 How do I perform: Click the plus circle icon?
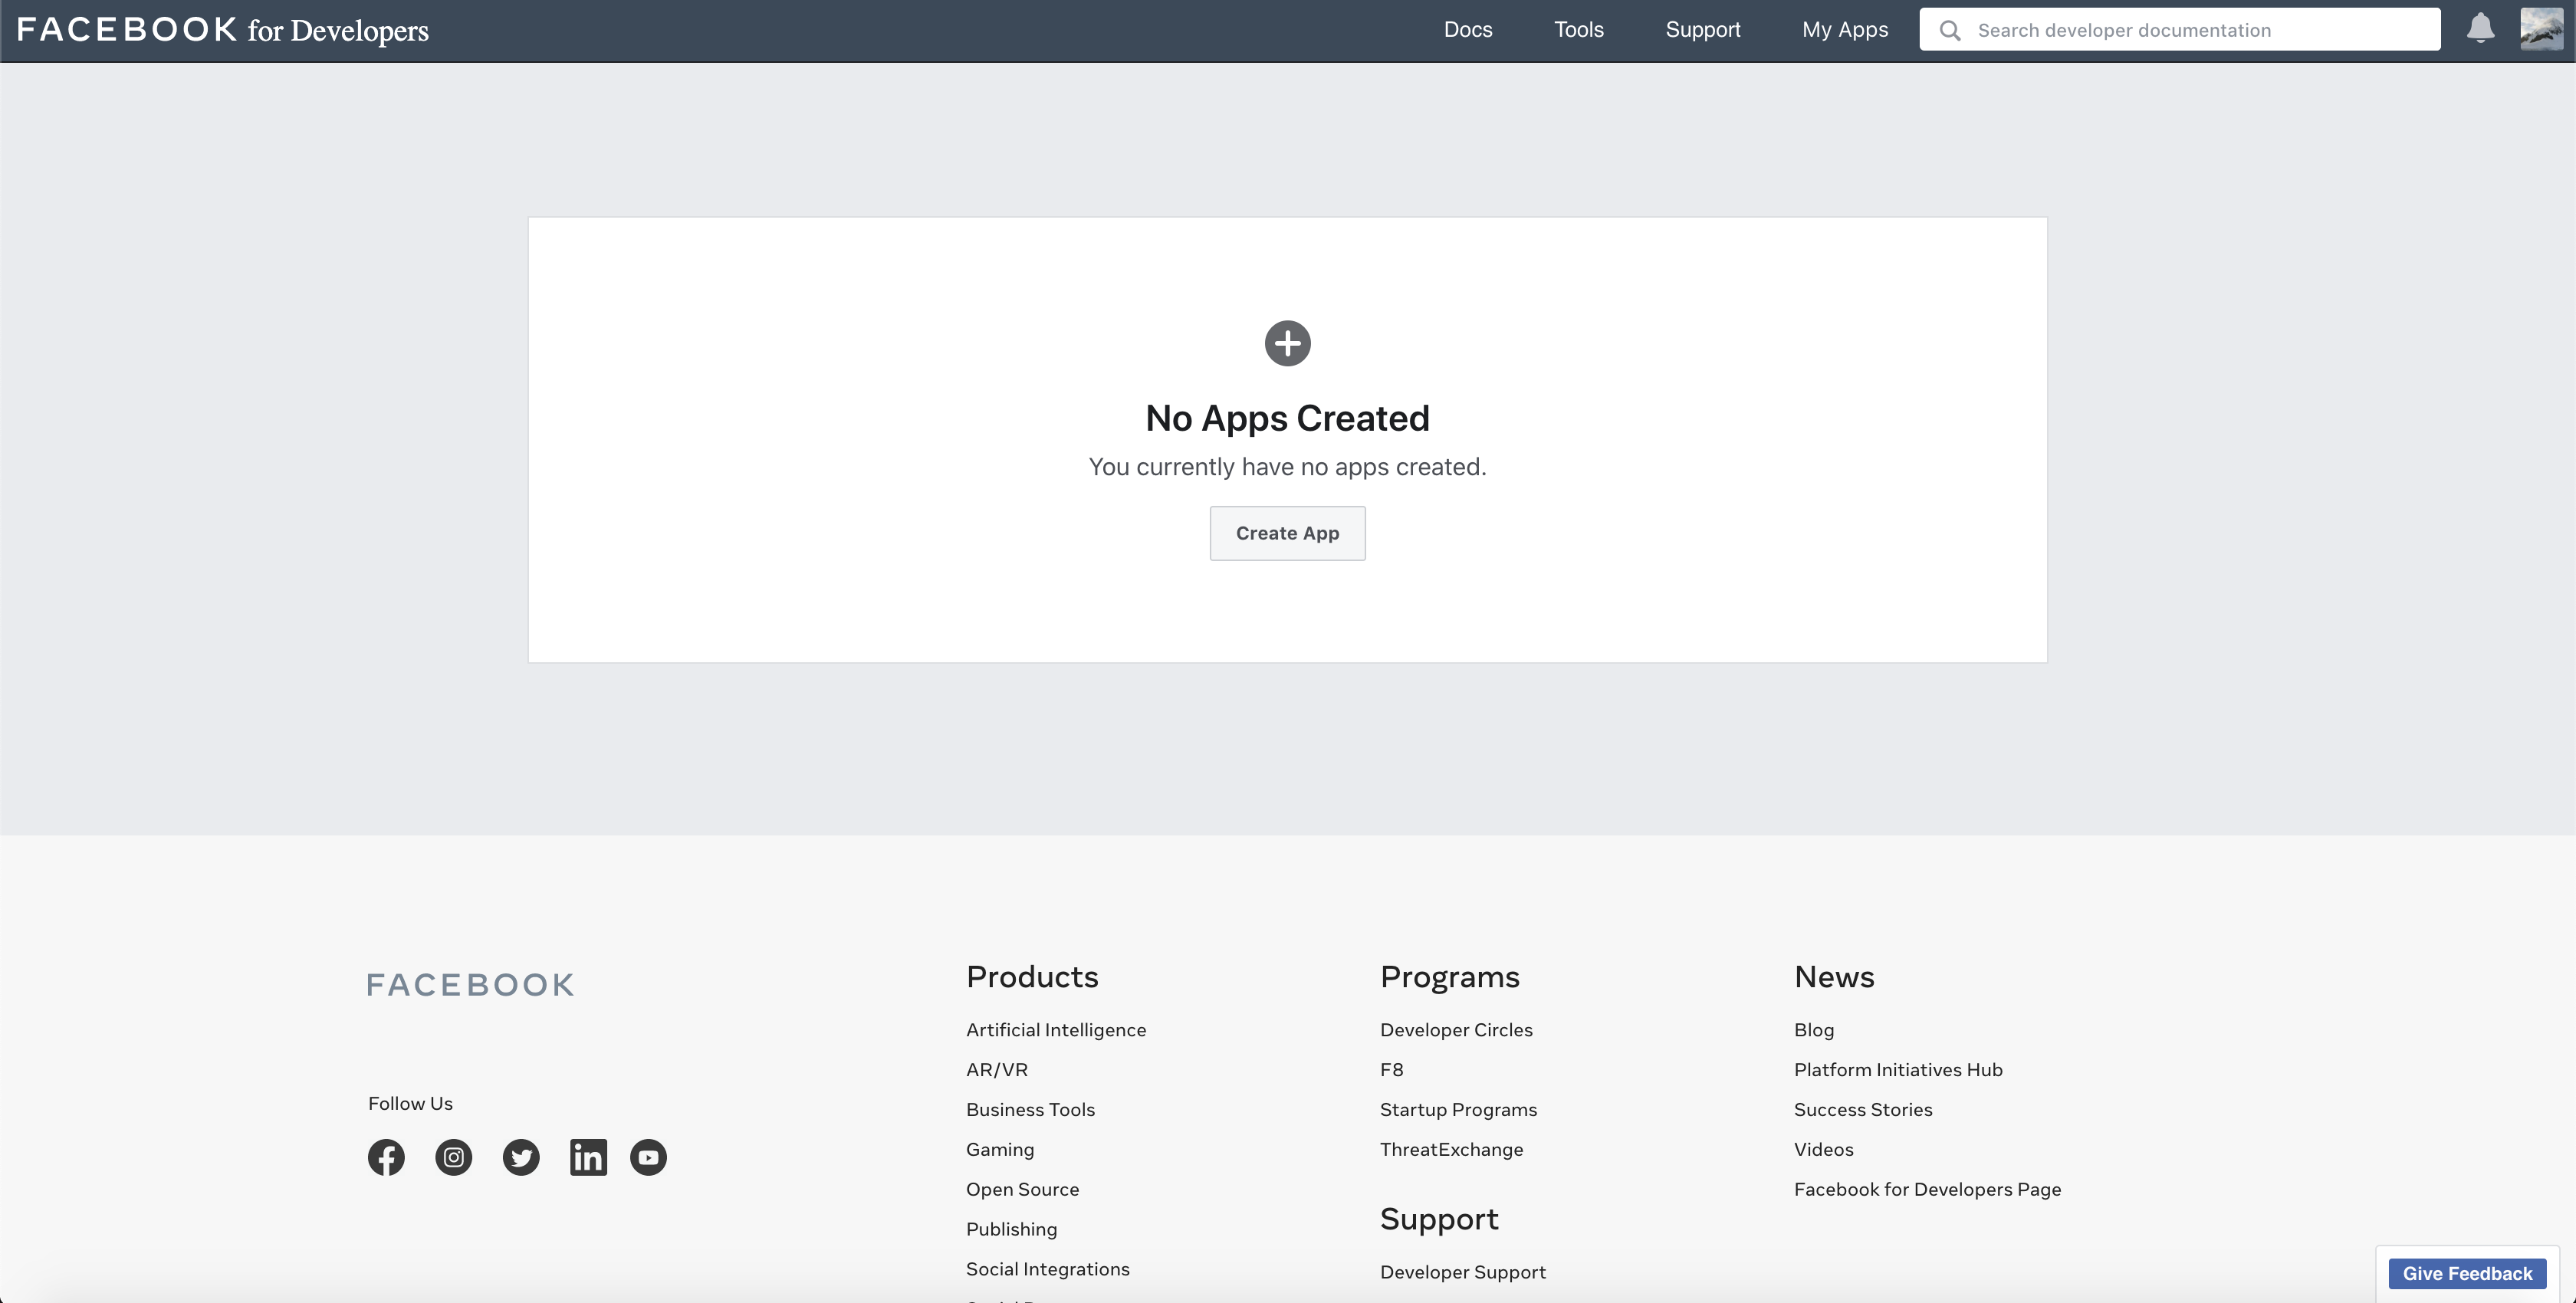pyautogui.click(x=1287, y=343)
